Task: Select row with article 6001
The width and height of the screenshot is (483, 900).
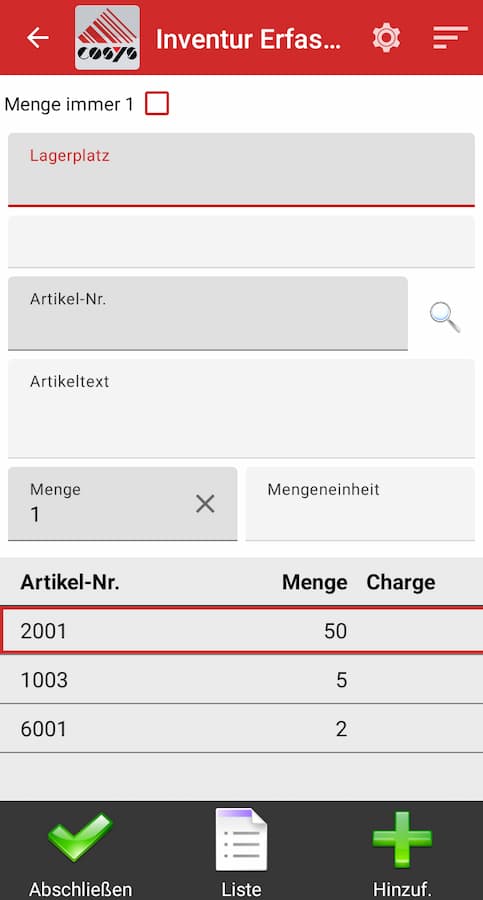Action: tap(241, 729)
